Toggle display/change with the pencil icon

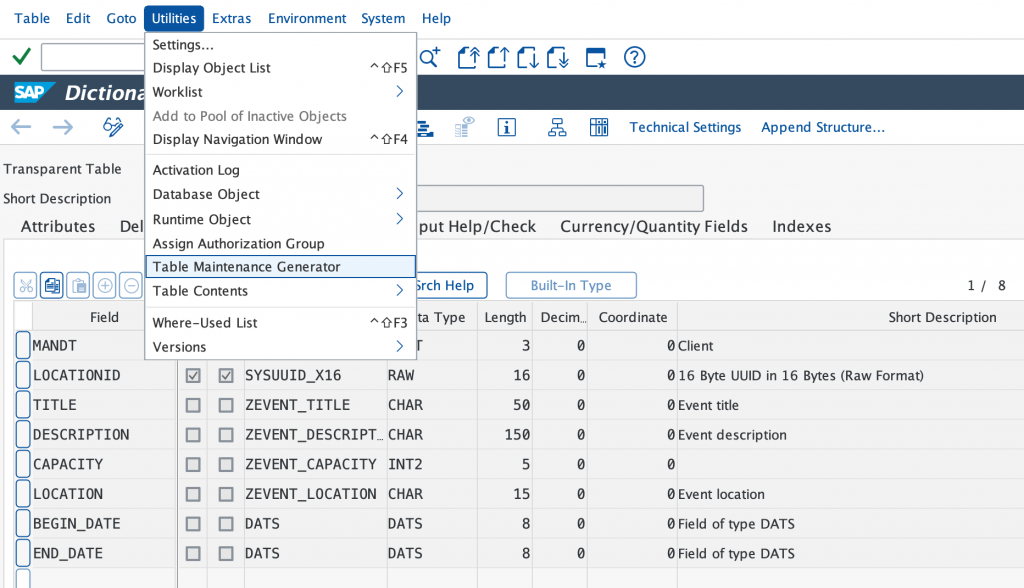[x=113, y=127]
